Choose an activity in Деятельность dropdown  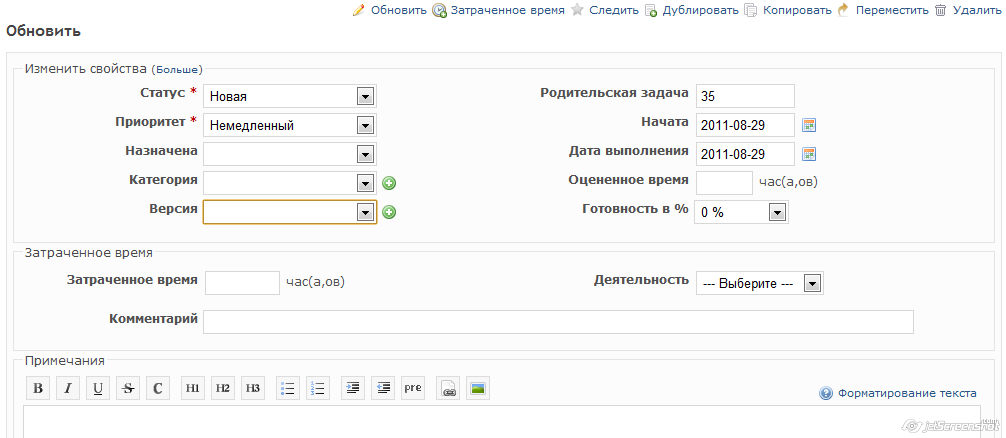coord(760,283)
